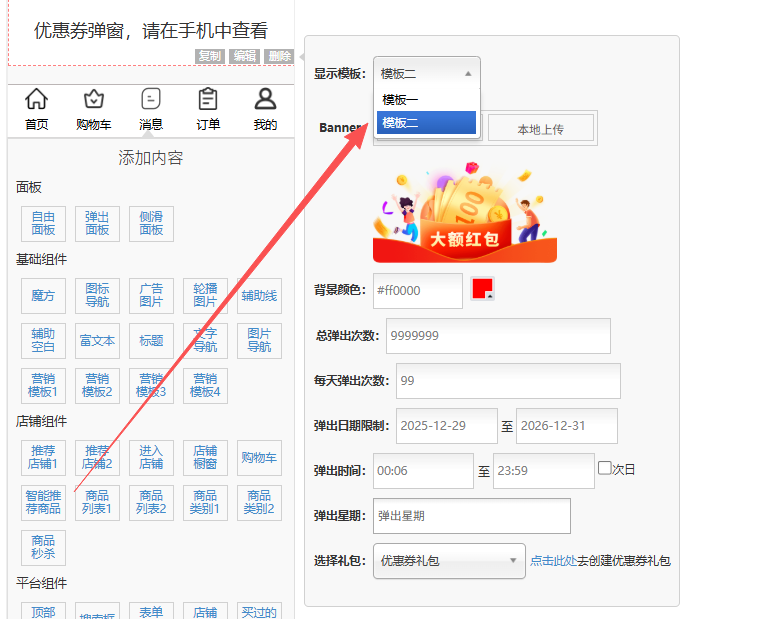Image resolution: width=761 pixels, height=619 pixels.
Task: Add the 轮播图片 carousel component
Action: point(205,296)
